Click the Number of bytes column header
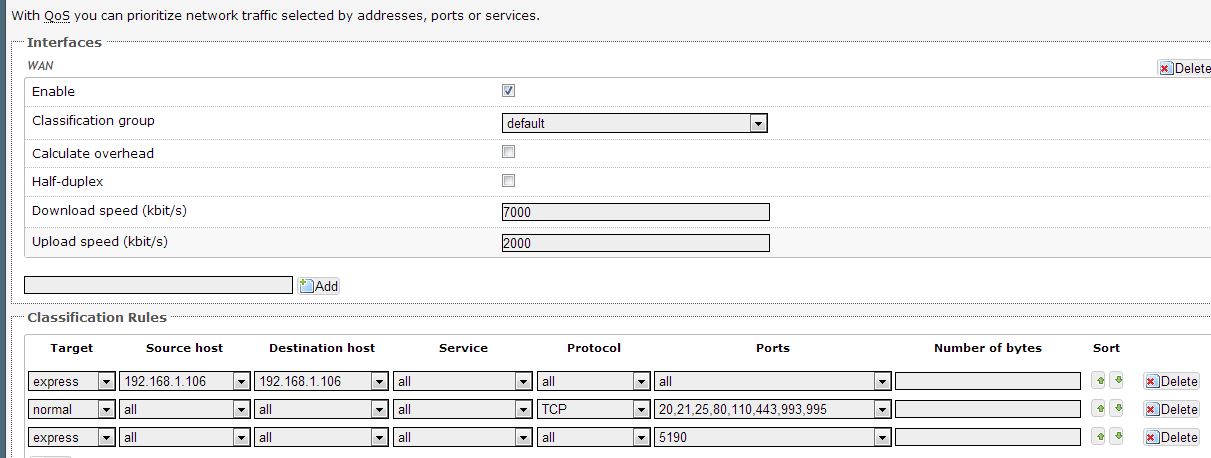The image size is (1211, 458). [988, 348]
